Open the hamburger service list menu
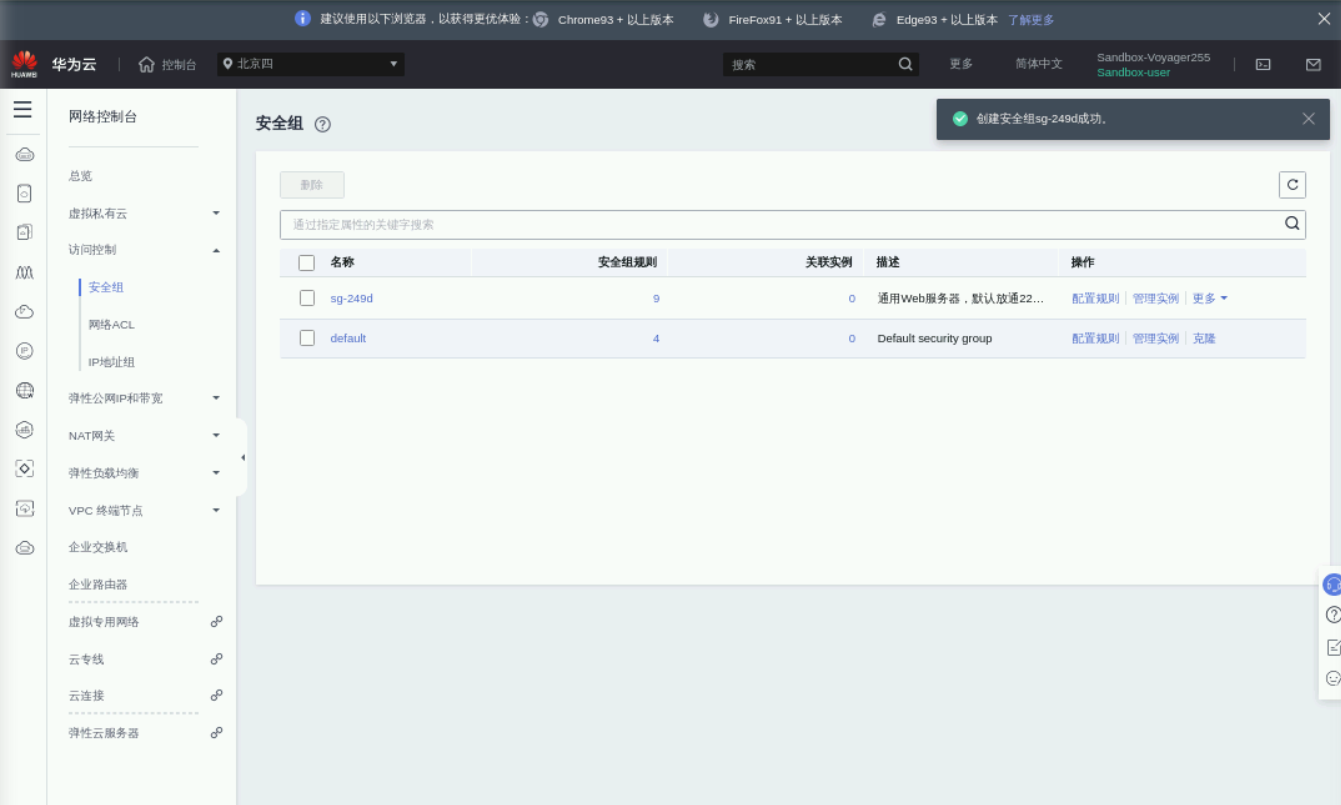 pos(22,110)
